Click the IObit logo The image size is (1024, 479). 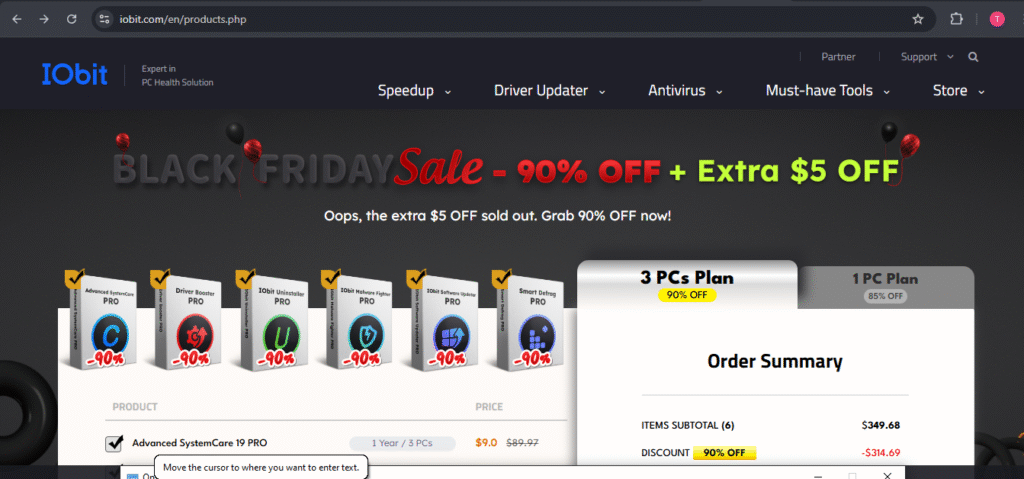[74, 74]
